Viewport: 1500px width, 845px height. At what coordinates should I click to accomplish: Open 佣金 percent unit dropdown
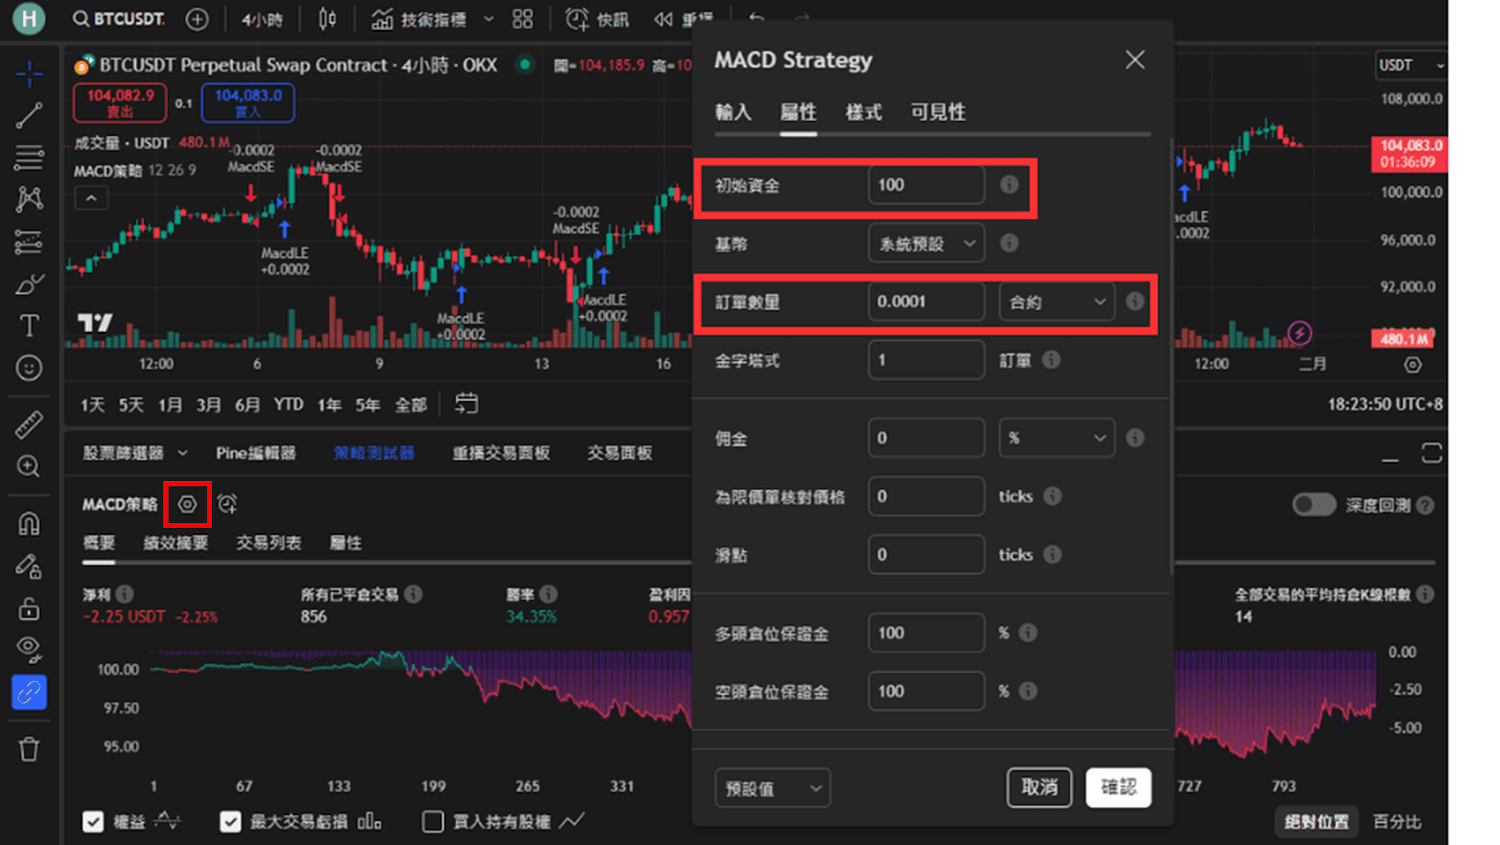[x=1057, y=438]
